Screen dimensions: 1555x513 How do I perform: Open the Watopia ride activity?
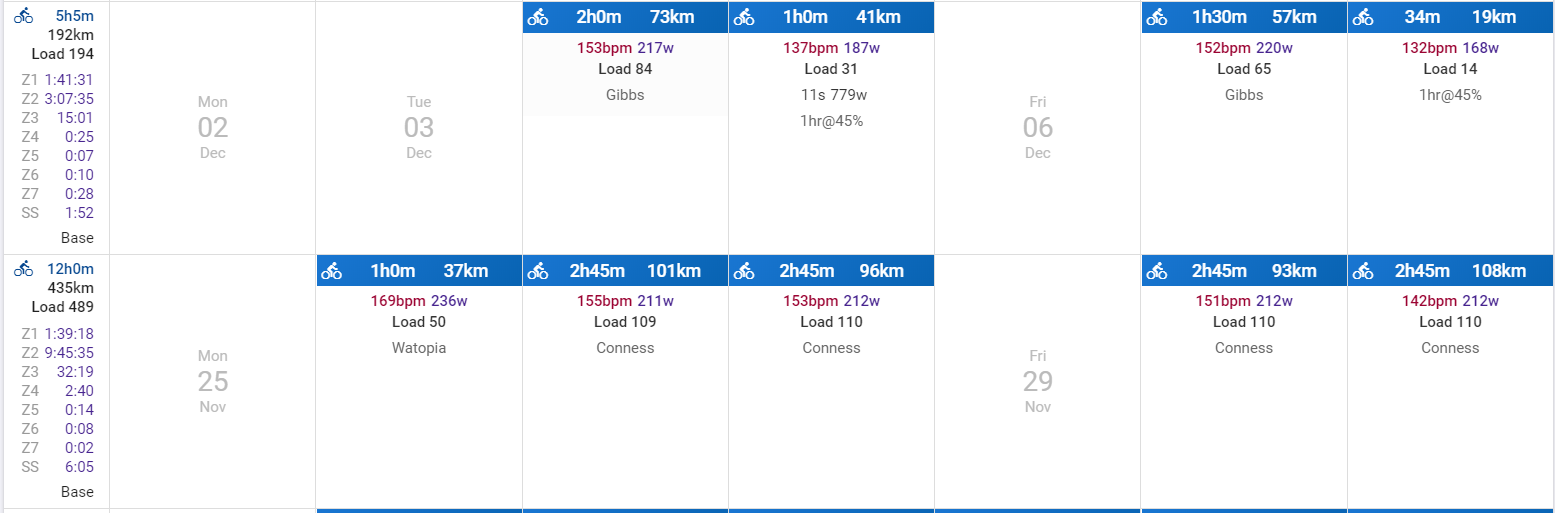point(419,310)
